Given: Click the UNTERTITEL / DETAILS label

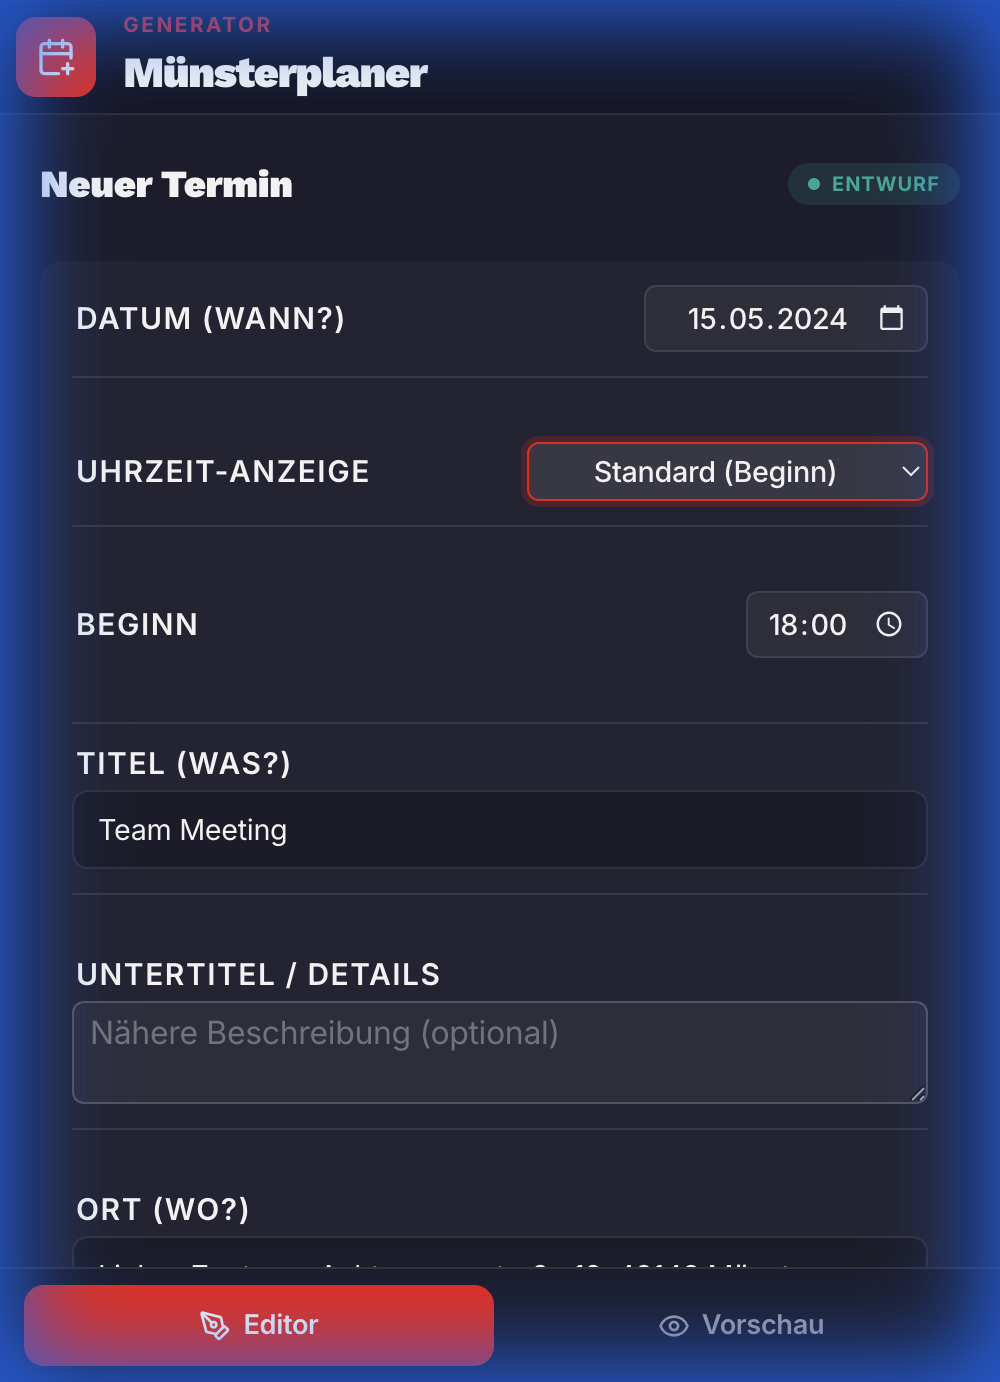Looking at the screenshot, I should (x=258, y=975).
